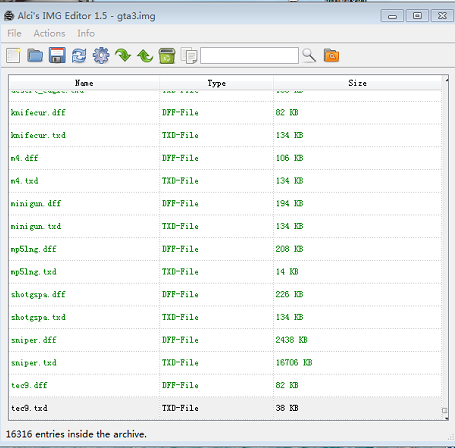This screenshot has width=455, height=448.
Task: Click the green recycle bin delete icon
Action: (x=167, y=55)
